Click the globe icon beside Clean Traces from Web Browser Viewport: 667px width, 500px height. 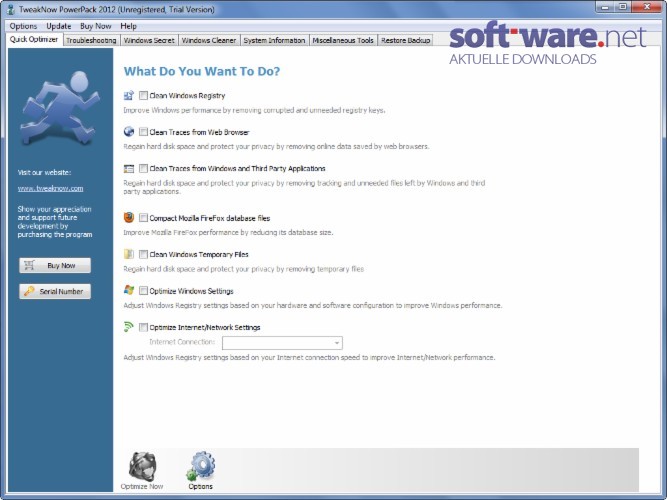(x=129, y=131)
